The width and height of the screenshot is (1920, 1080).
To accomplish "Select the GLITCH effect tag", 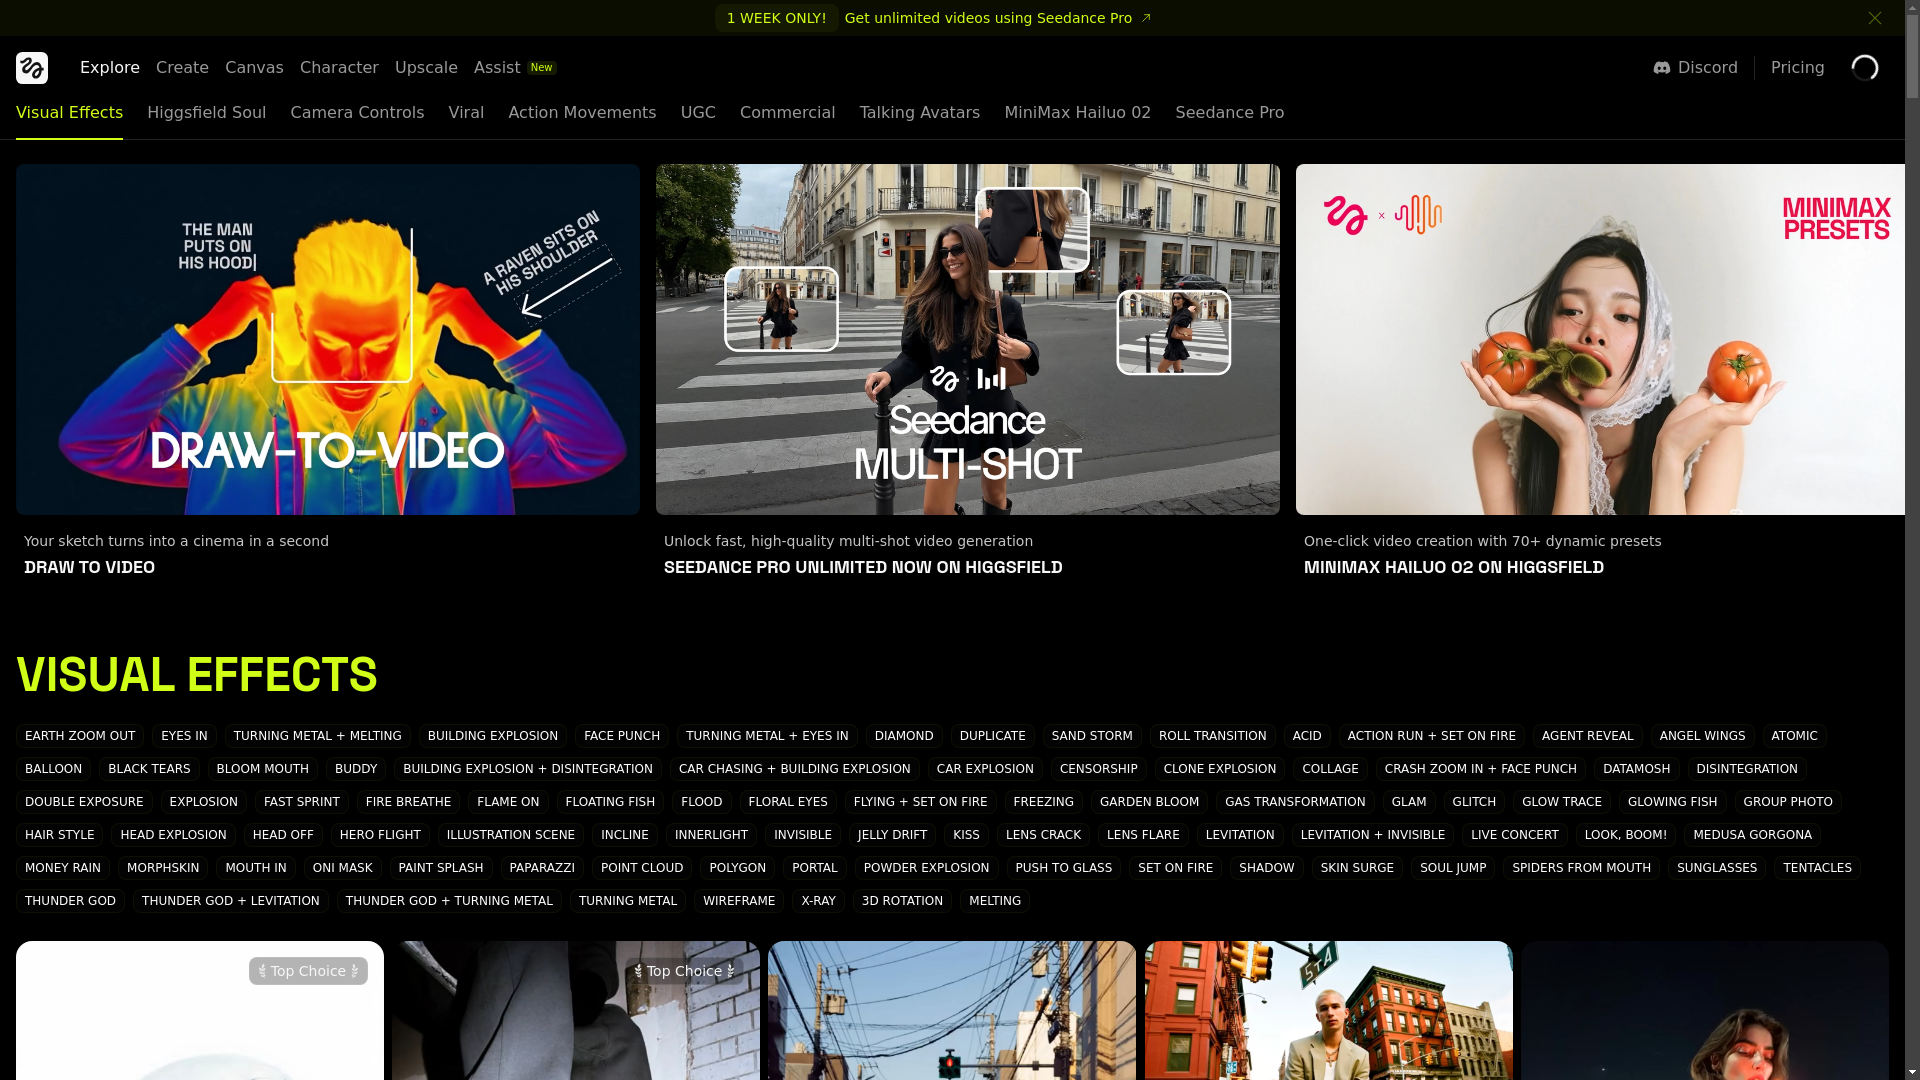I will [x=1474, y=802].
